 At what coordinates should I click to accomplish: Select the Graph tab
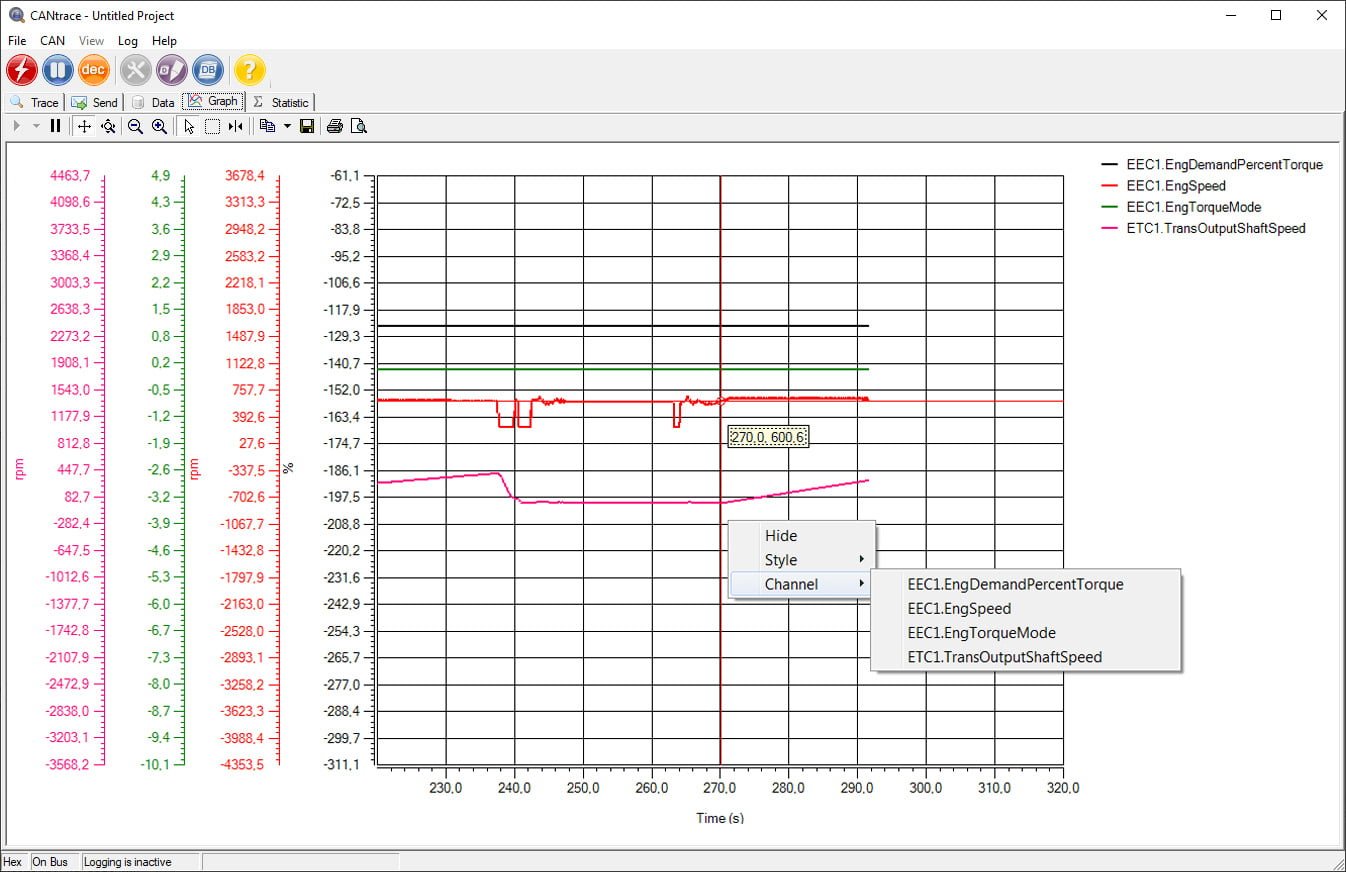[x=213, y=101]
